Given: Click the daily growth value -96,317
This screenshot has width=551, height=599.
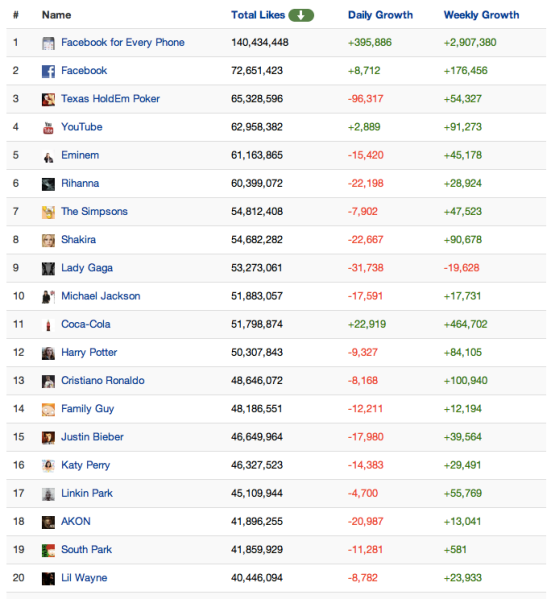Looking at the screenshot, I should click(365, 99).
